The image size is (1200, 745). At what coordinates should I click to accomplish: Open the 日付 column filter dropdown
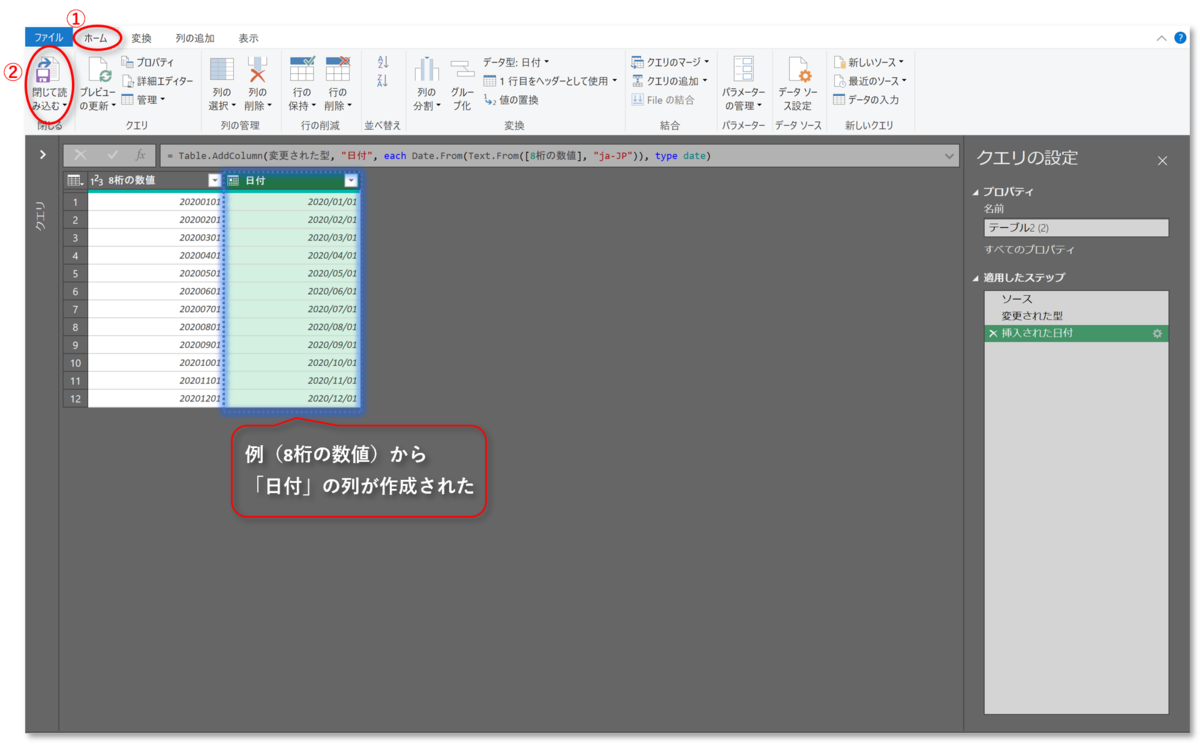click(350, 180)
